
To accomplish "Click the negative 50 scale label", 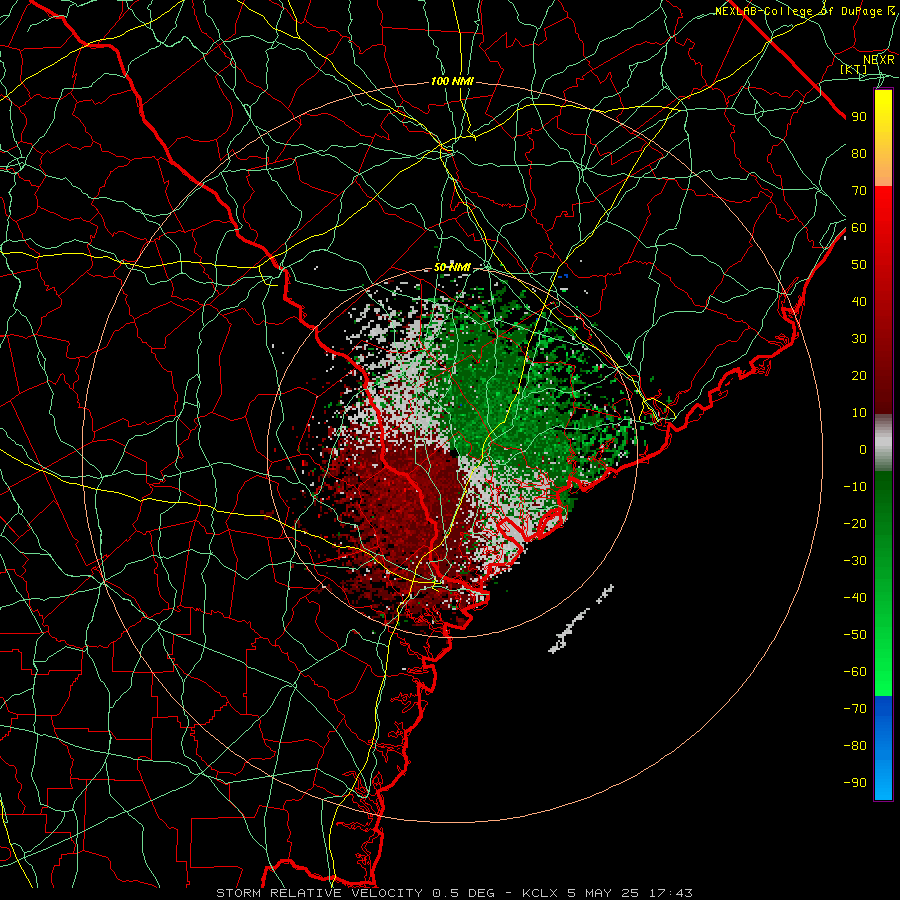I will [x=855, y=635].
